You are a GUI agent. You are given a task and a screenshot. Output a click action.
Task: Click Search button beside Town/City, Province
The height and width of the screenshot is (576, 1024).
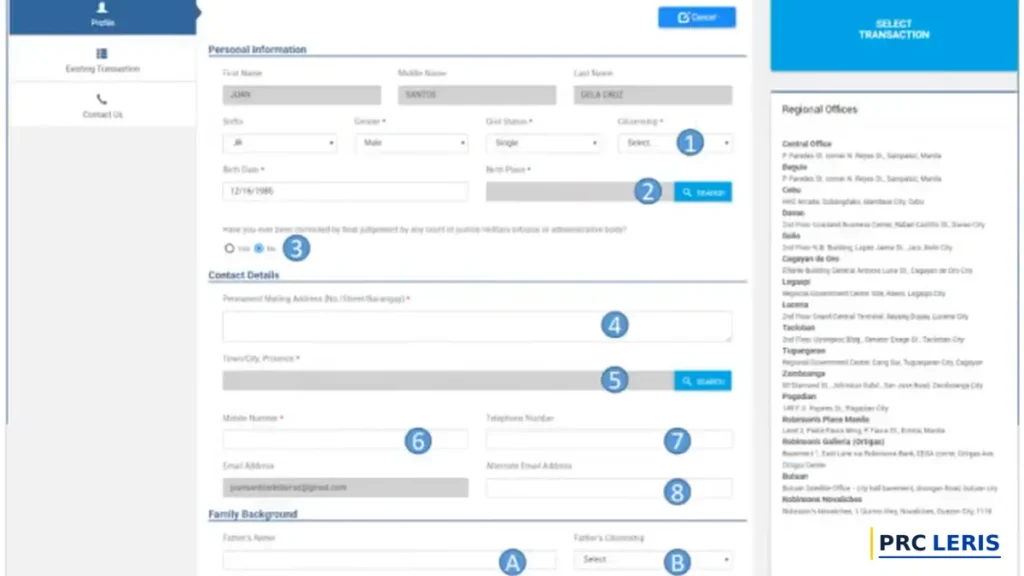click(x=703, y=381)
